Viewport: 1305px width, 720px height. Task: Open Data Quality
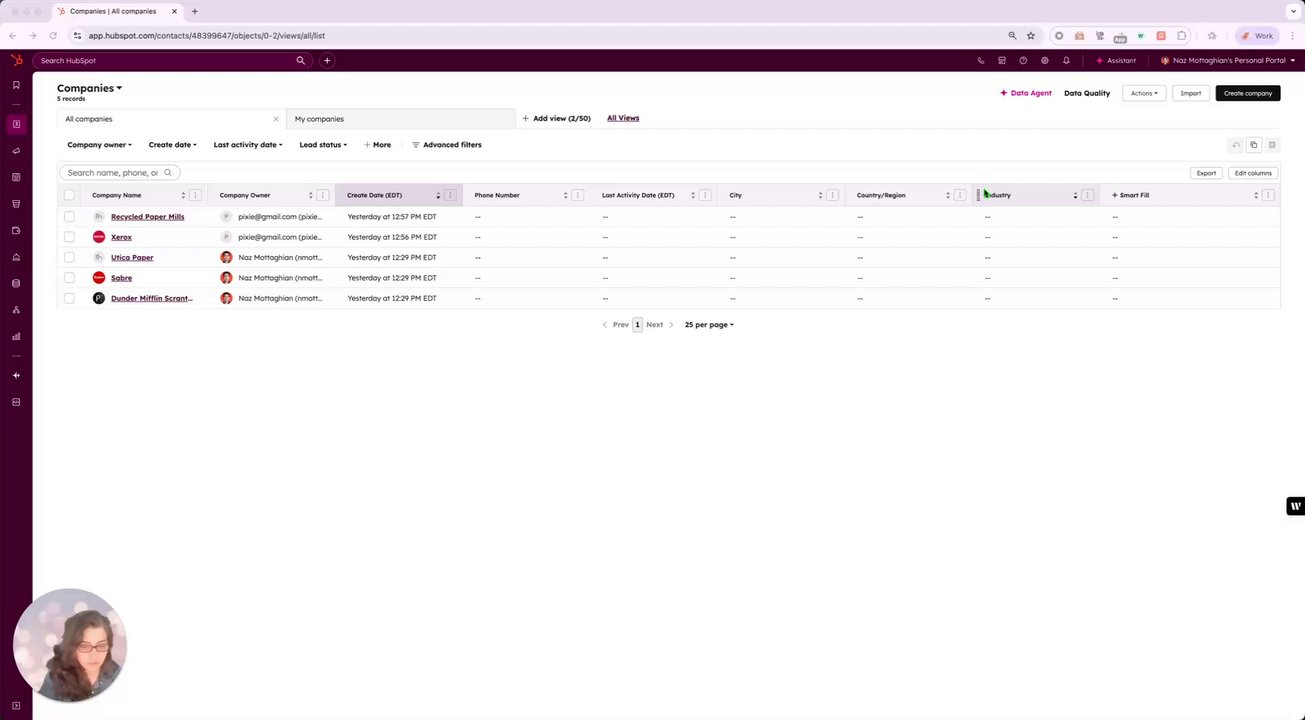(x=1087, y=93)
